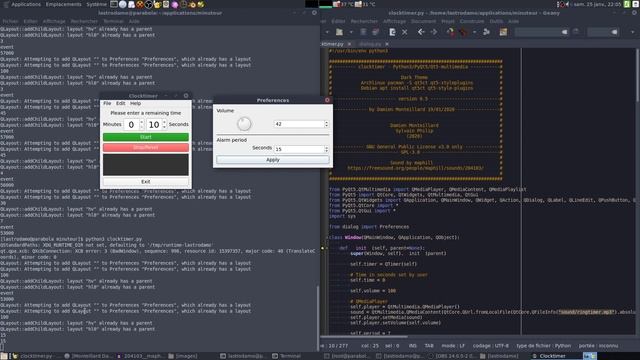Save current file icon in Geany toolbar
Screen dimensions: 640x360
[x=363, y=32]
